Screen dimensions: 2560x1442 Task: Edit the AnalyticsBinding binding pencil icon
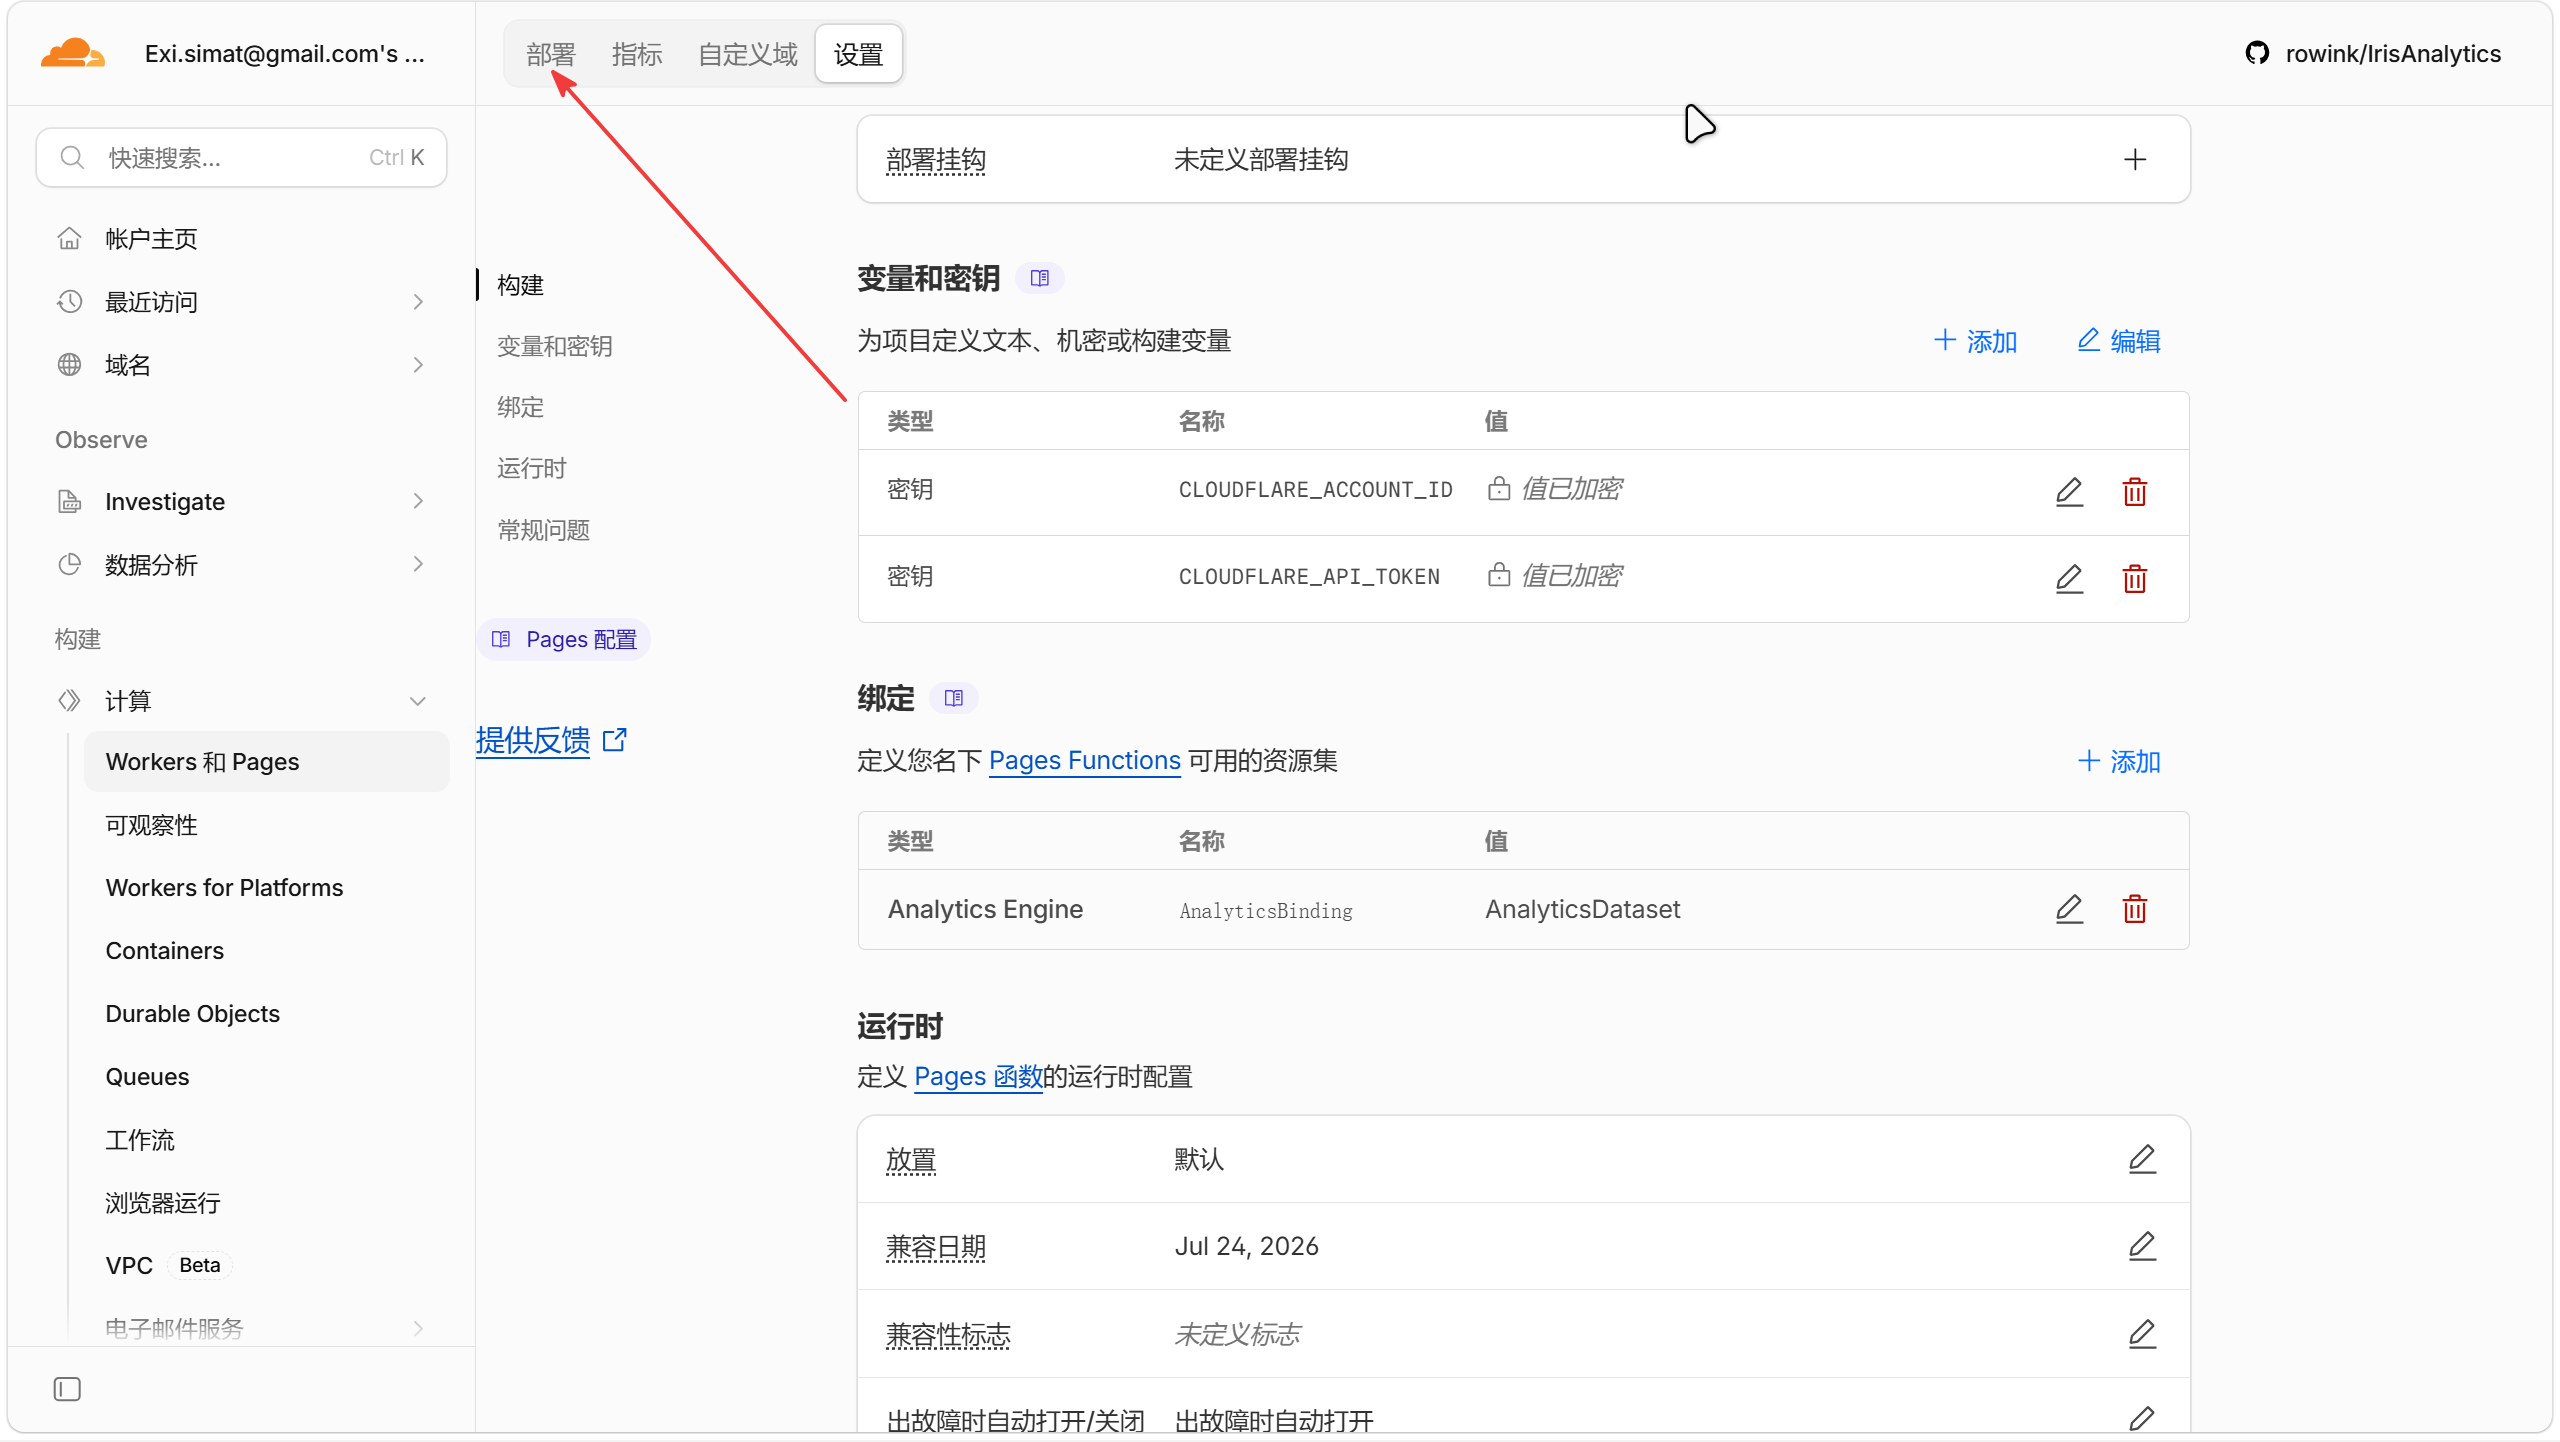click(x=2069, y=908)
